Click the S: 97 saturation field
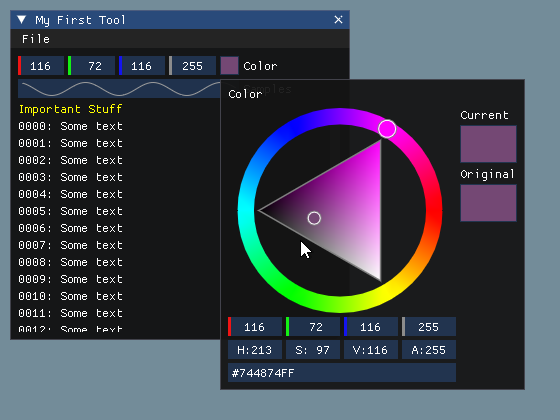The height and width of the screenshot is (420, 560). click(x=313, y=350)
